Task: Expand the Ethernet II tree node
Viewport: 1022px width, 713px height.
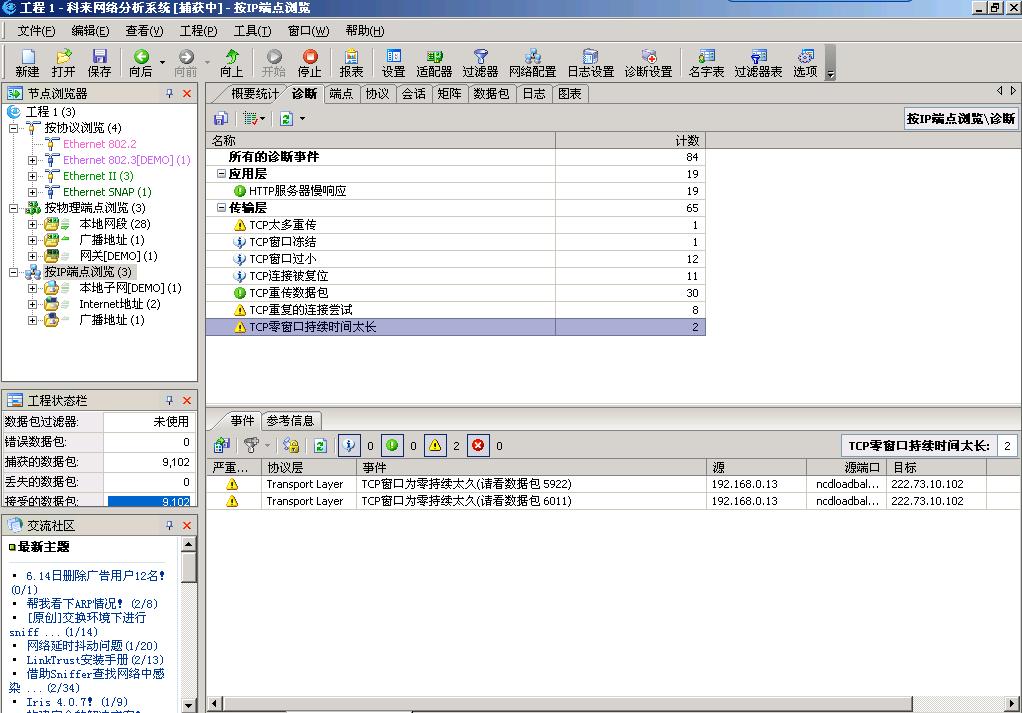Action: click(33, 176)
